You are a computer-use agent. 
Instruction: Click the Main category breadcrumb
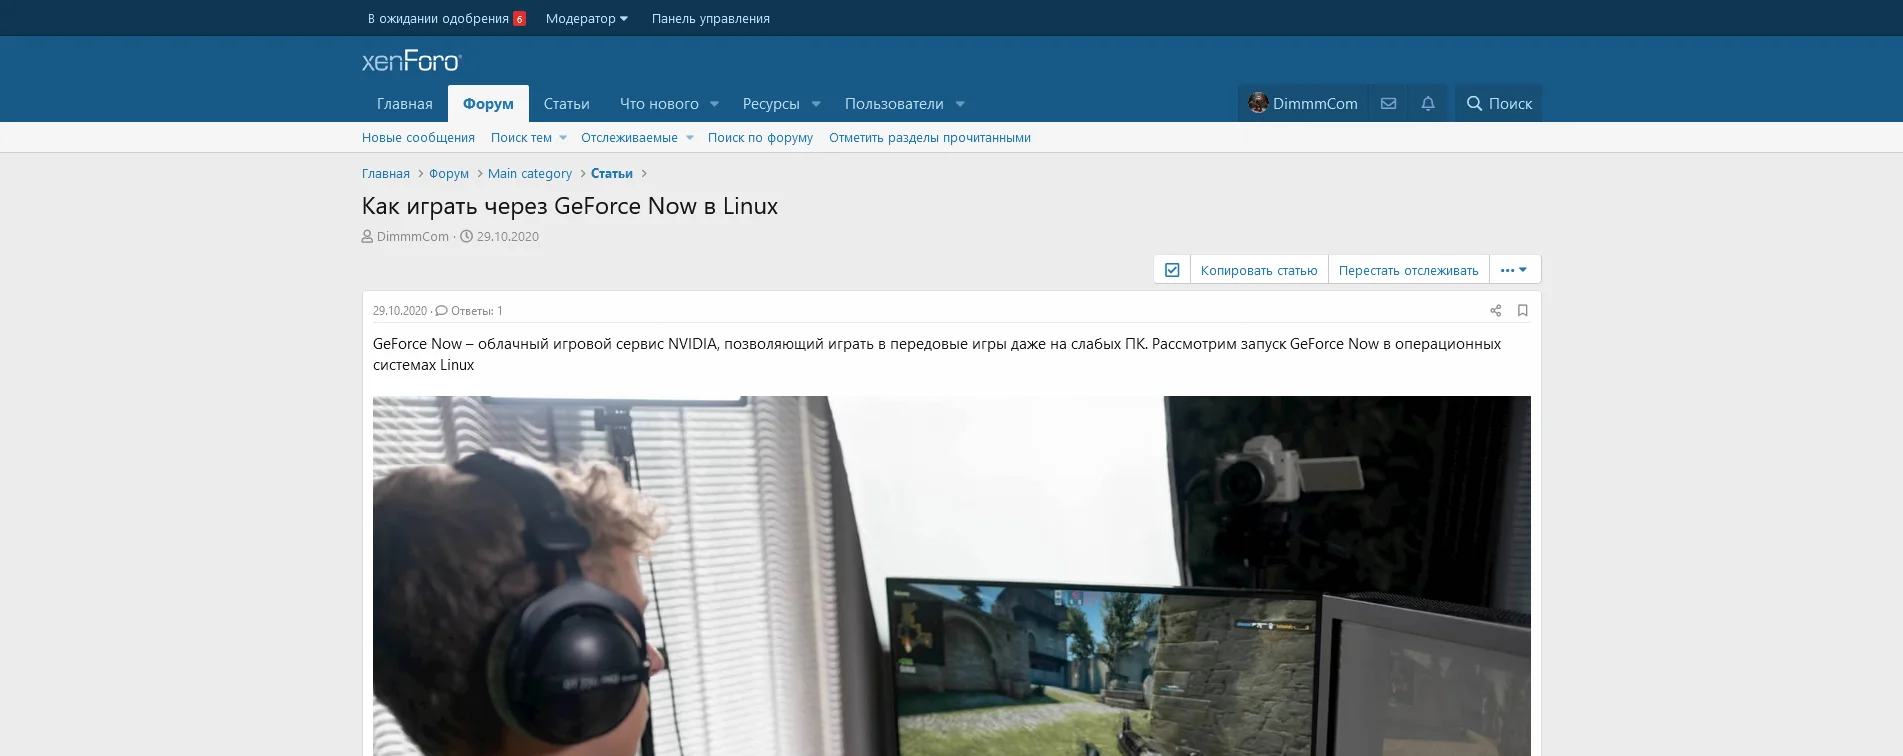(x=529, y=174)
